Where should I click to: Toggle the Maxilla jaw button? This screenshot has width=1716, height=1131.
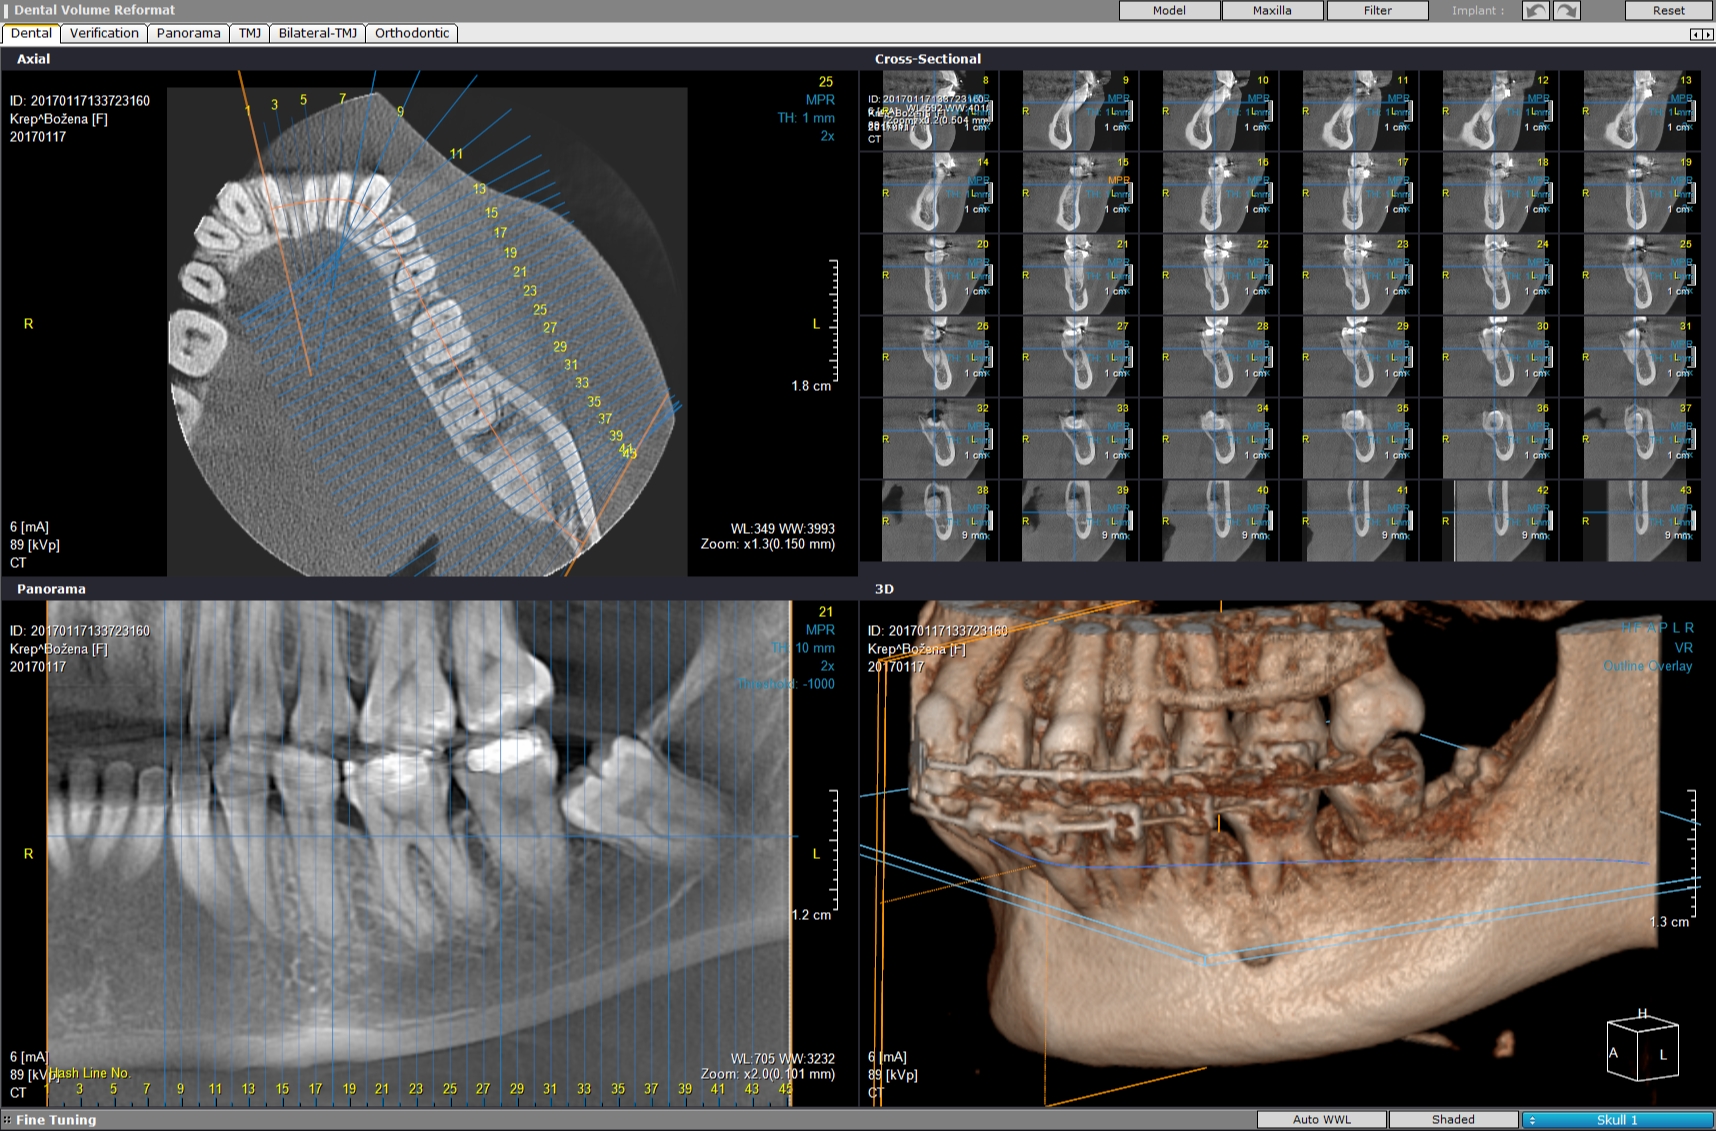click(x=1272, y=11)
